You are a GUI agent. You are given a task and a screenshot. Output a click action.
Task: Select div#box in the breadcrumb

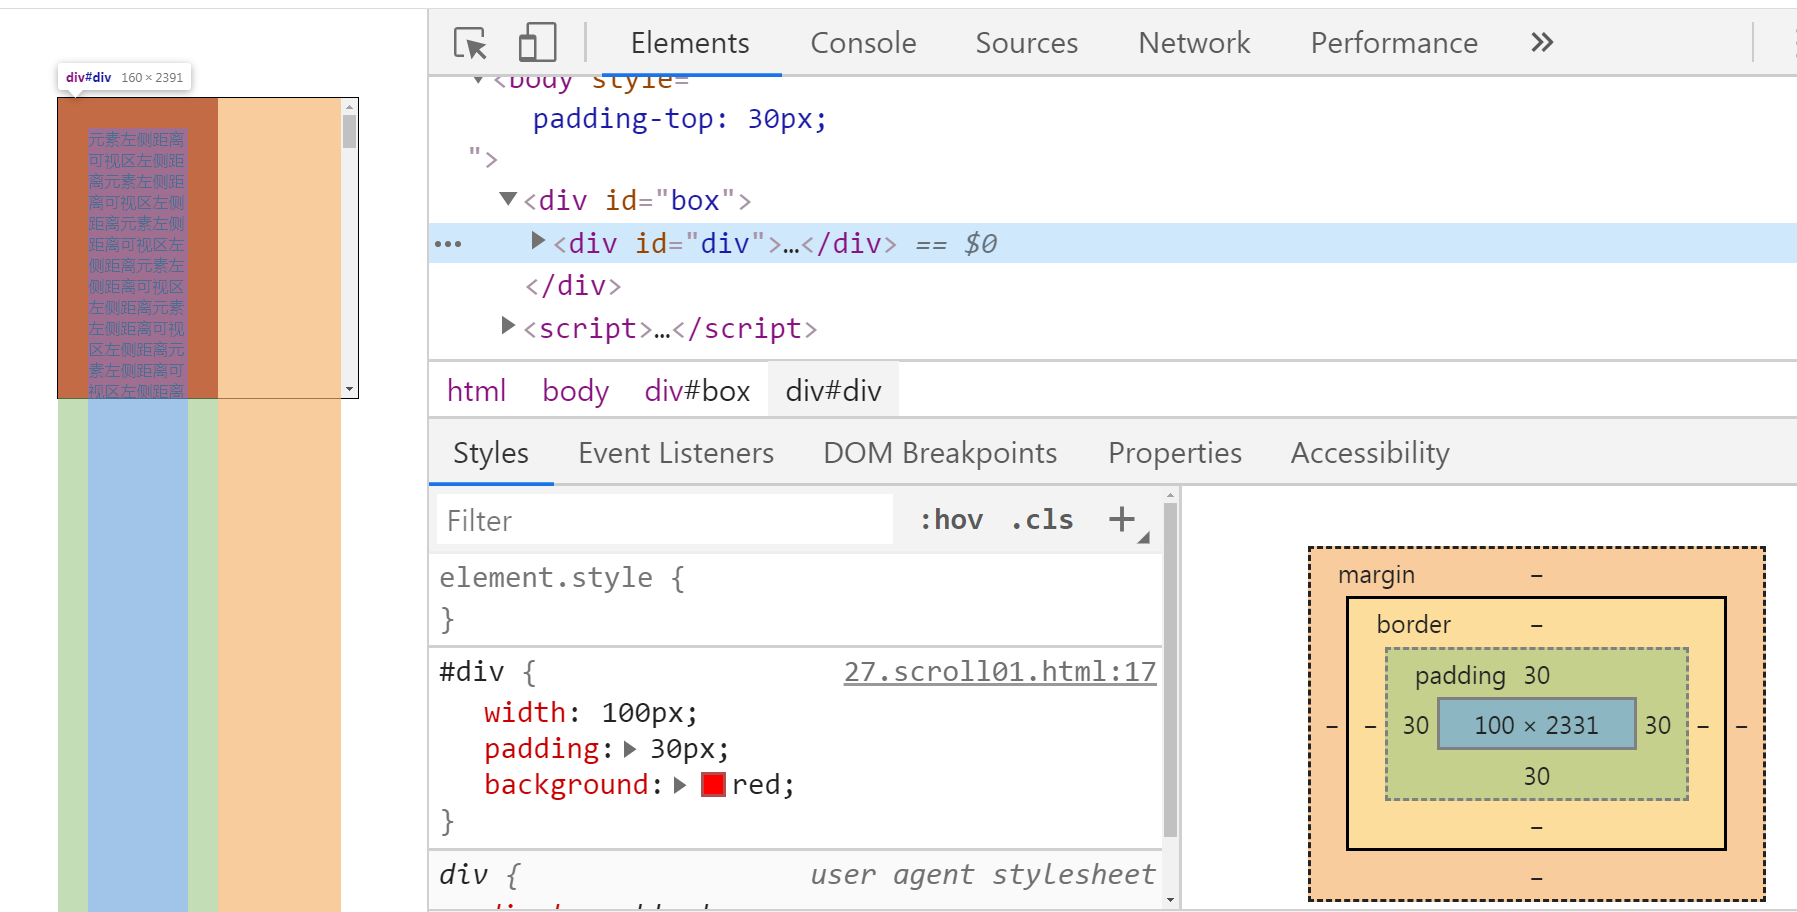[697, 390]
